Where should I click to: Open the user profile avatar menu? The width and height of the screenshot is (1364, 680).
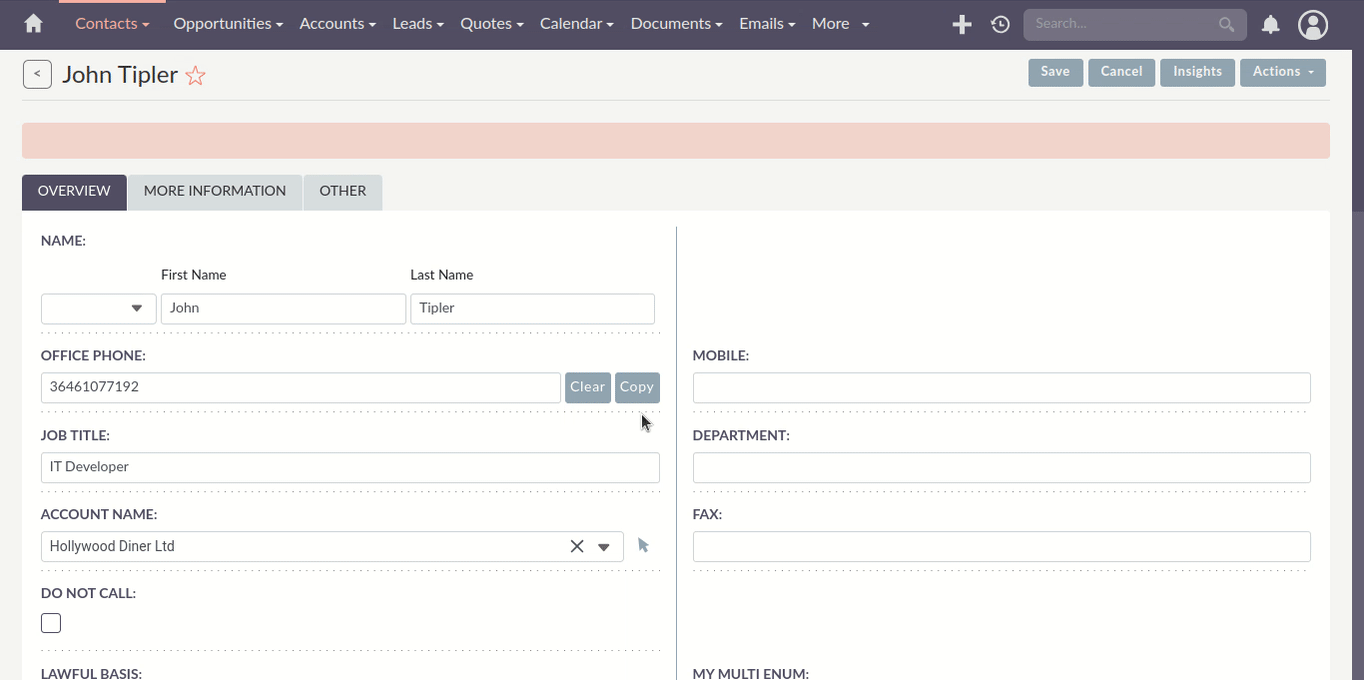[1313, 24]
